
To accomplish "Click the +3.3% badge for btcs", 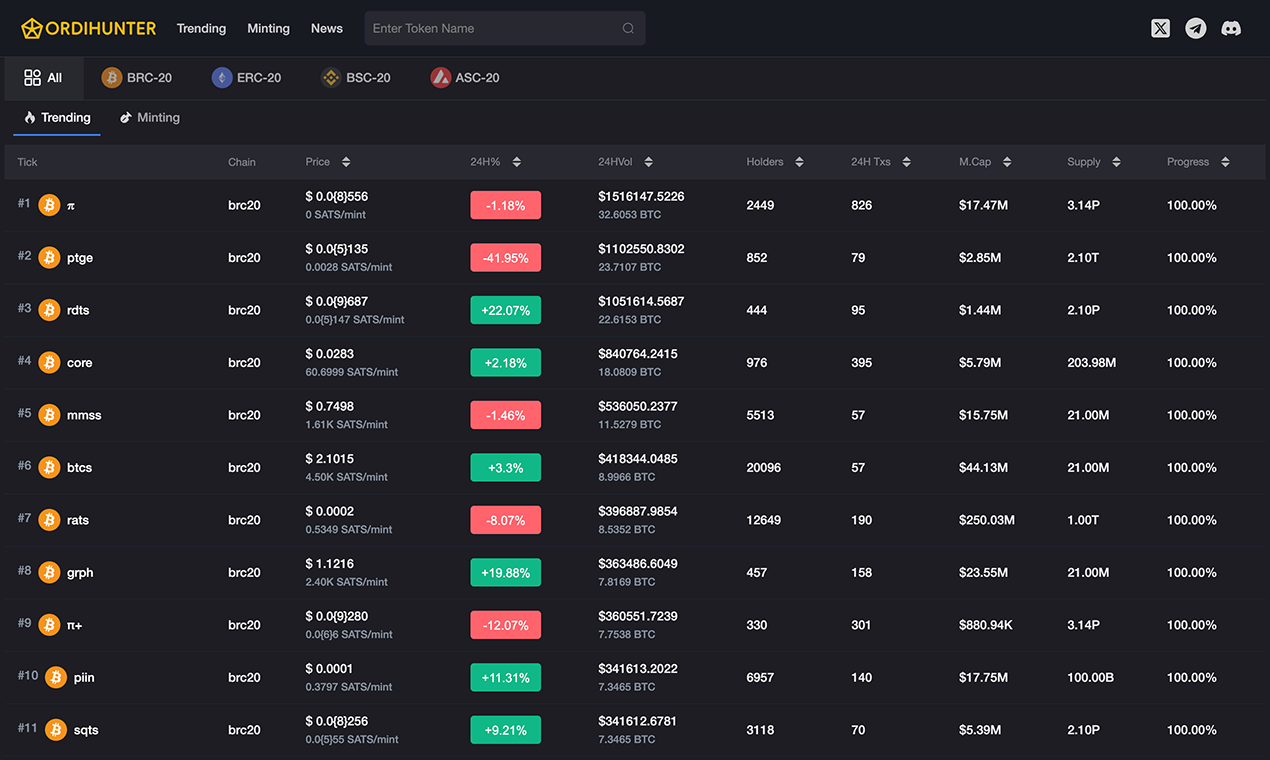I will click(x=505, y=467).
